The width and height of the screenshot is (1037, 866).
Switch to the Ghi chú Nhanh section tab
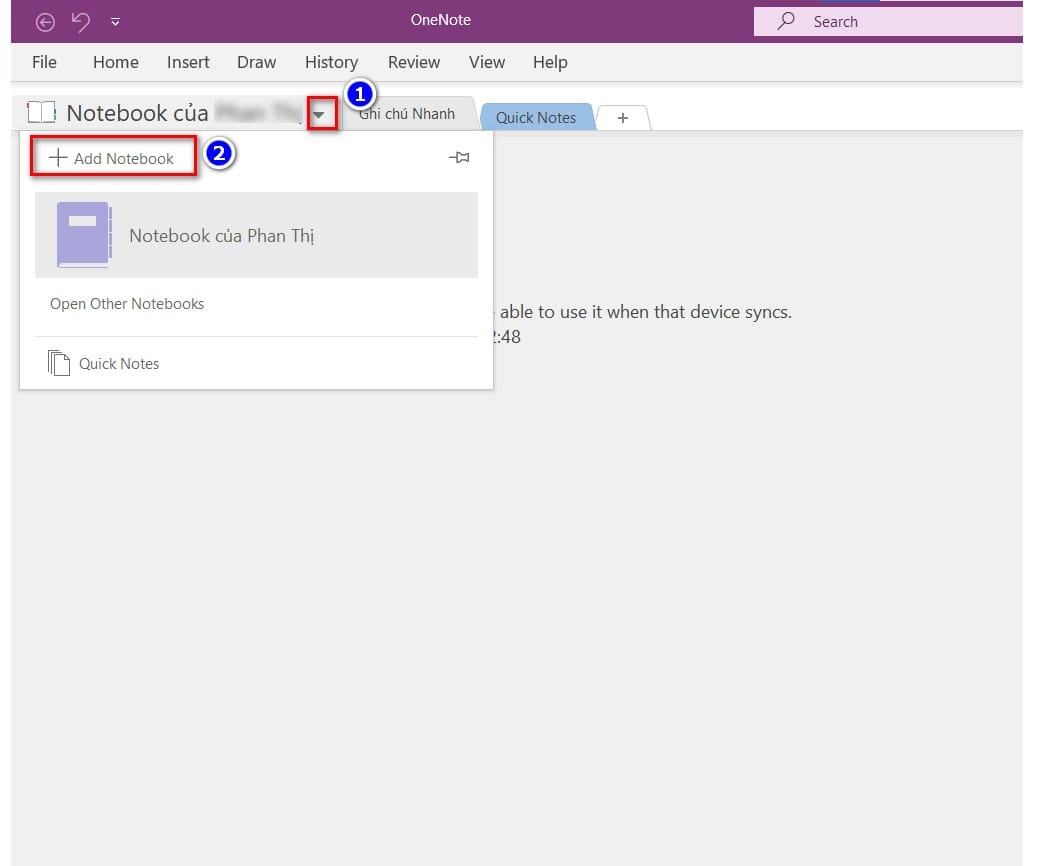[x=407, y=114]
